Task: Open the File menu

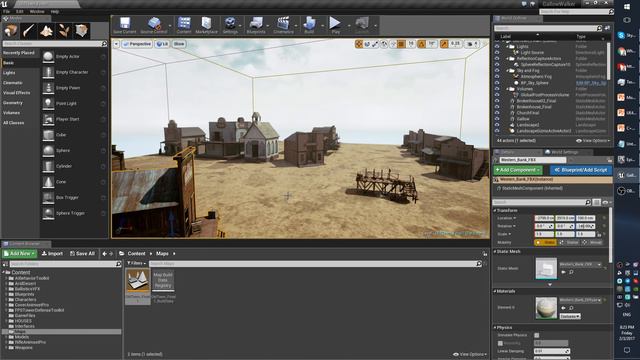Action: tap(7, 12)
